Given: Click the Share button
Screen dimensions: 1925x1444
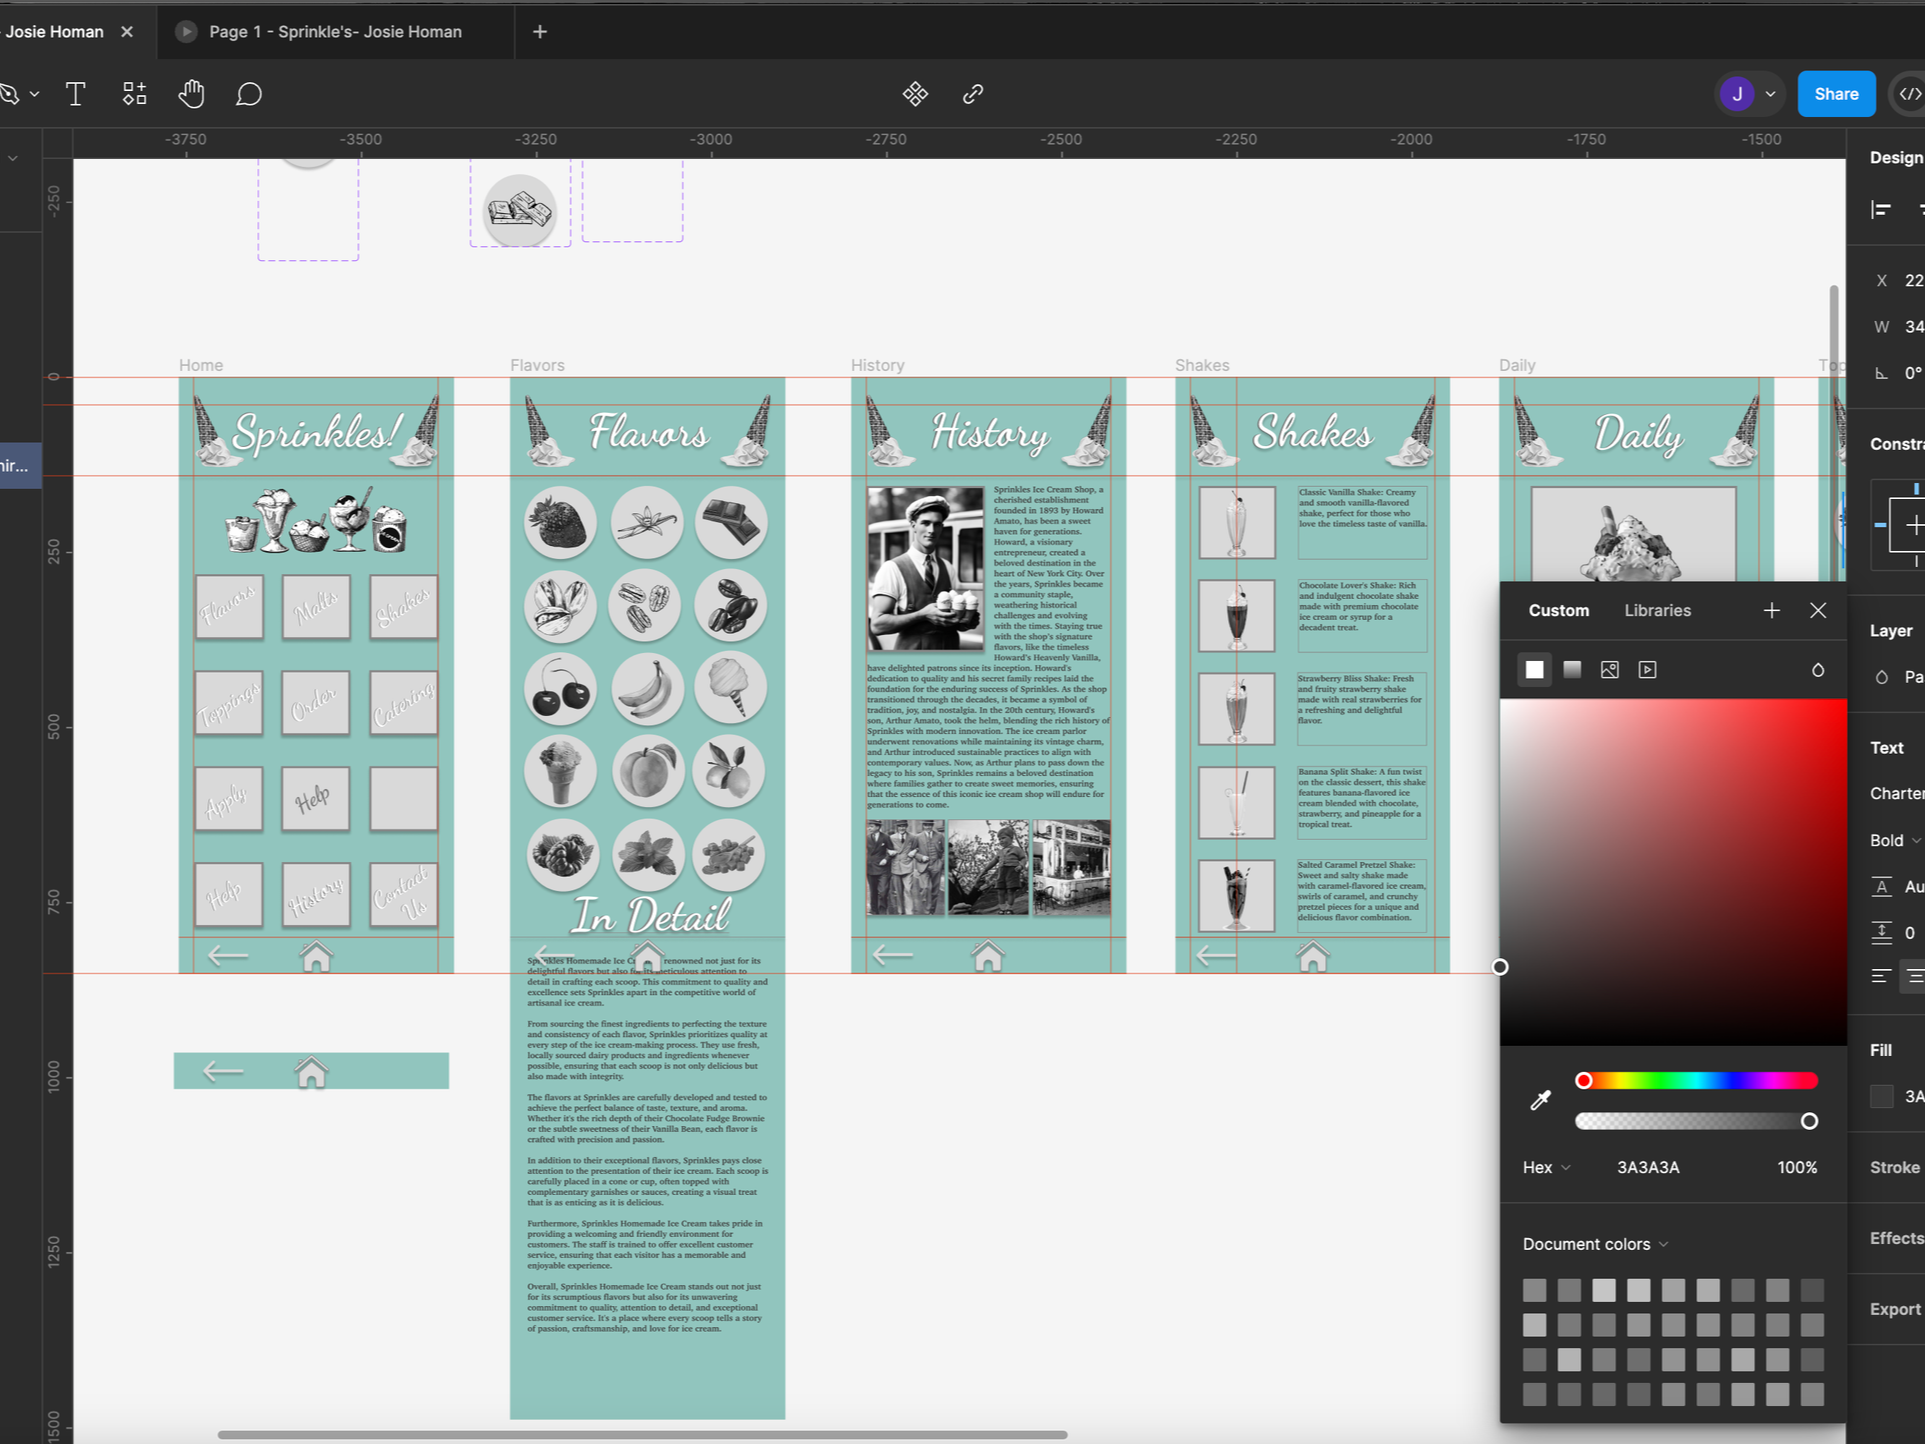Looking at the screenshot, I should pyautogui.click(x=1835, y=94).
